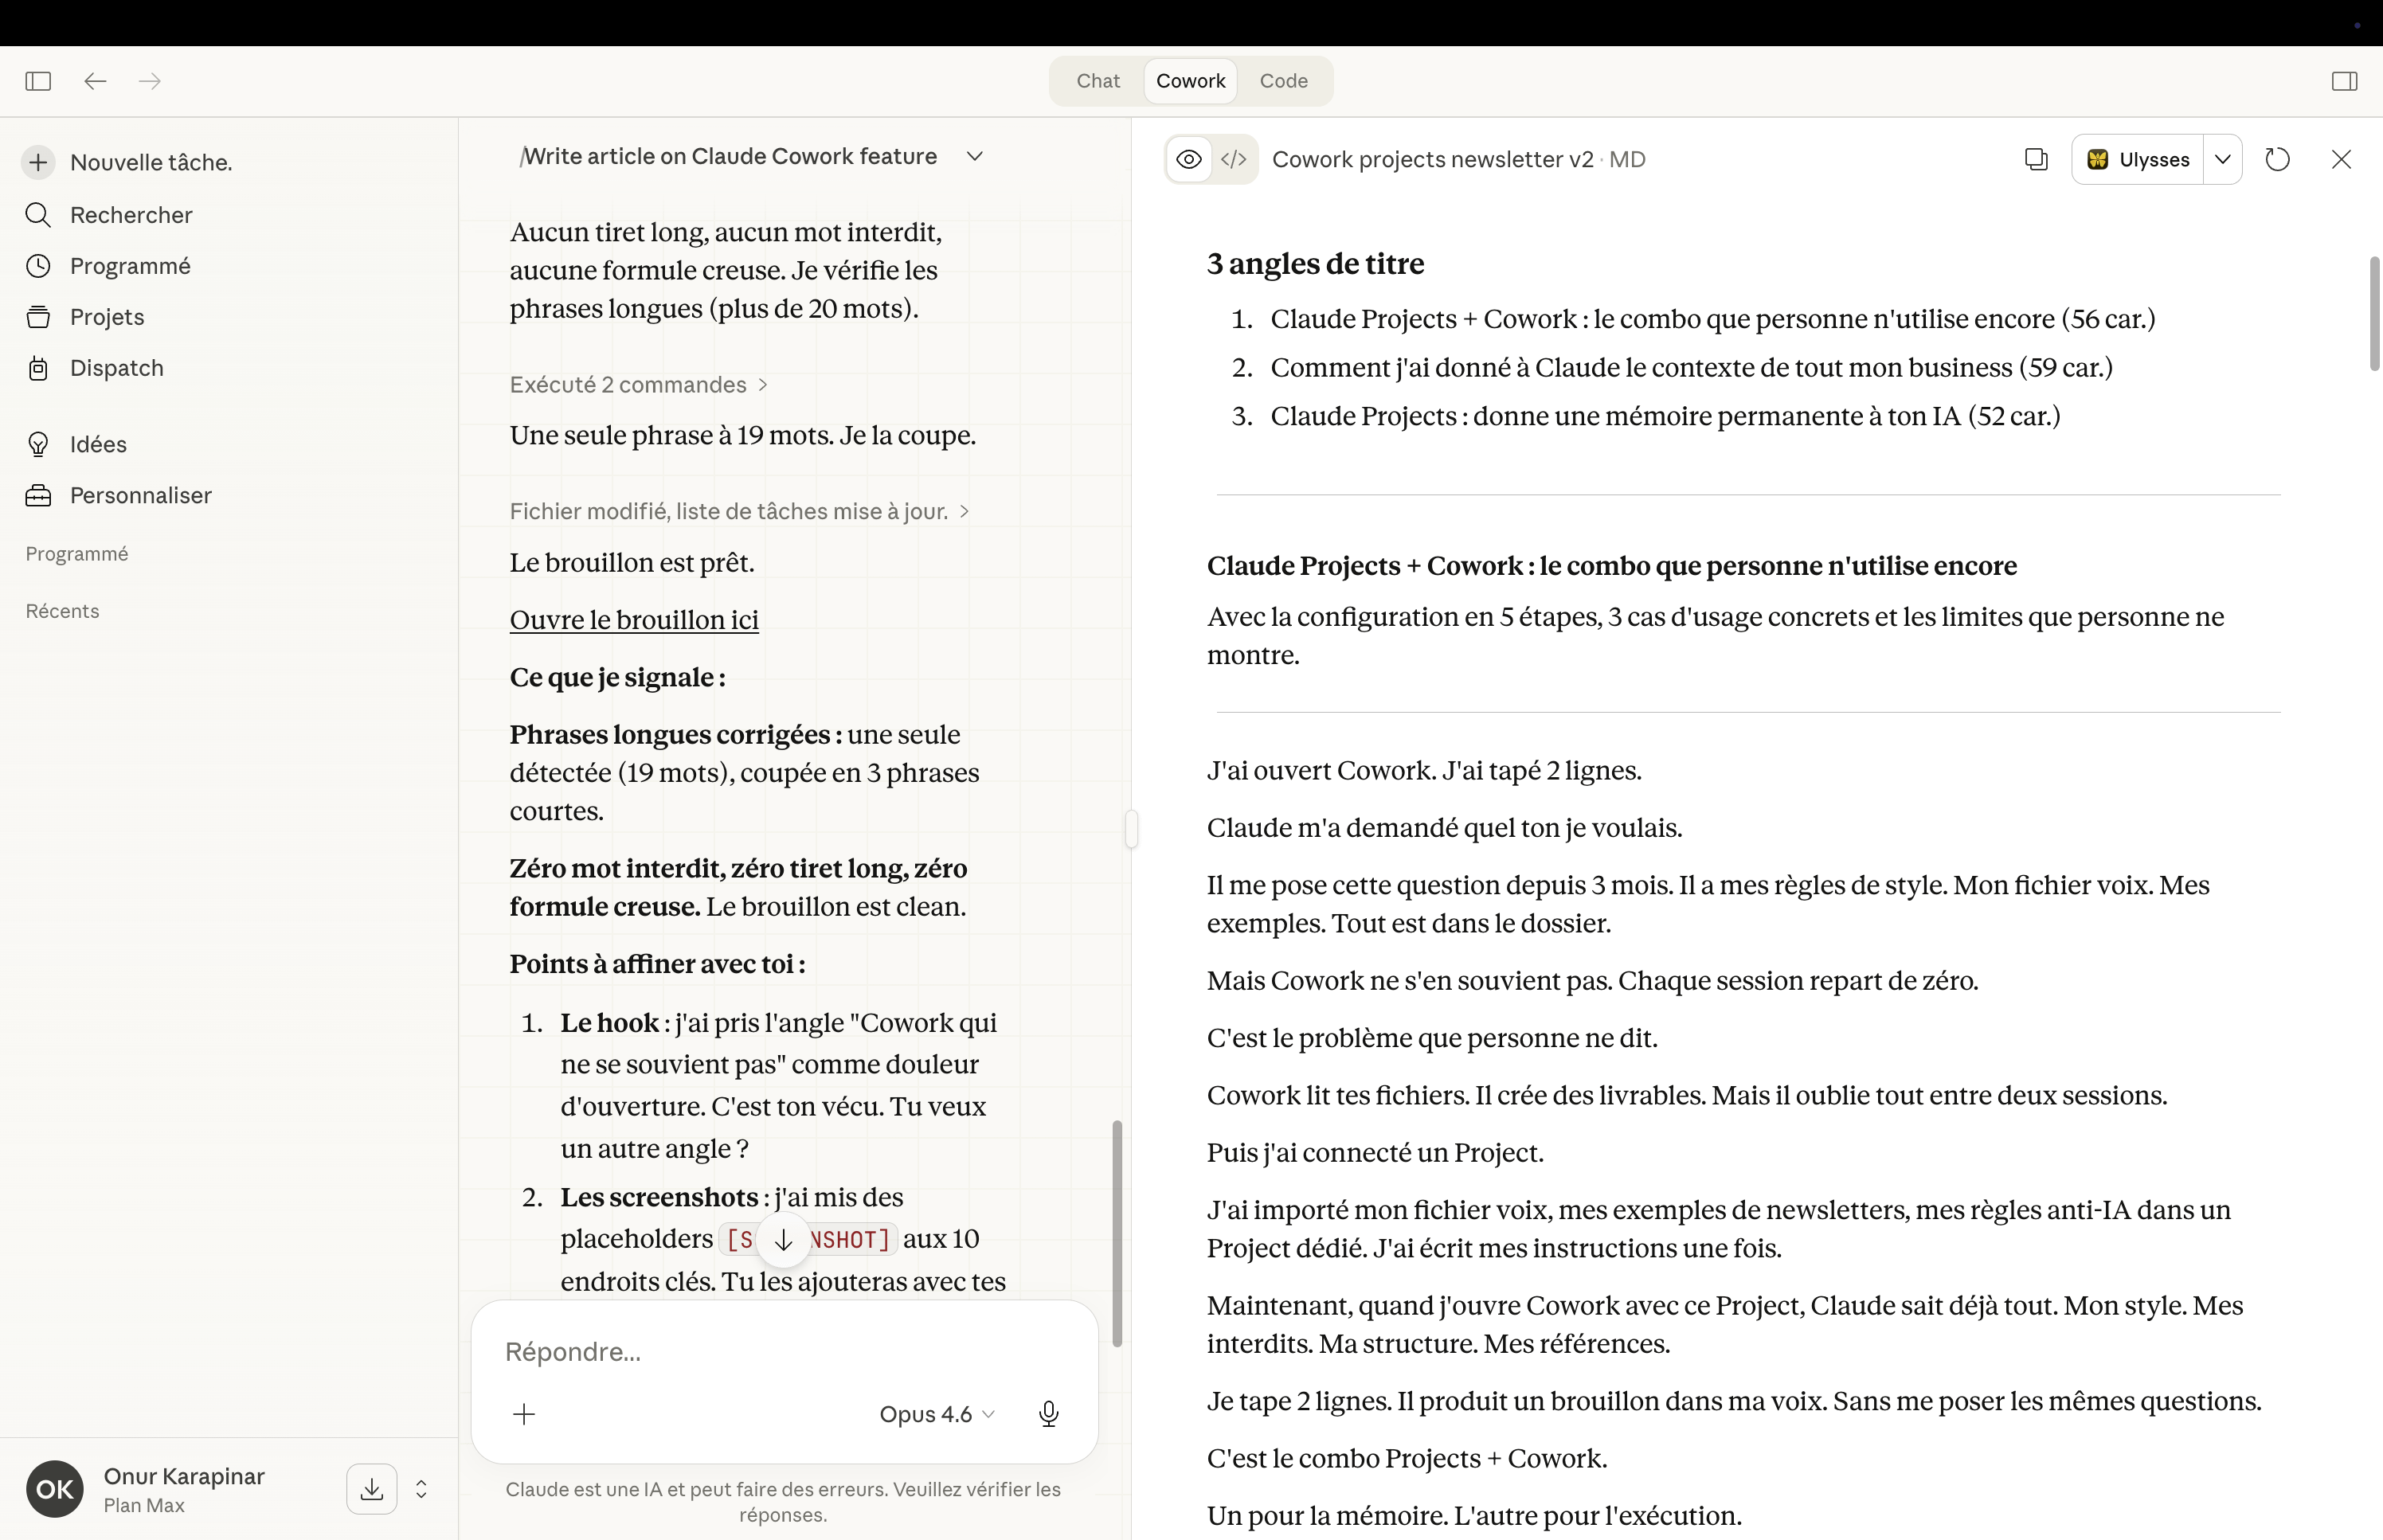Close the Cowork projects newsletter preview
Viewport: 2383px width, 1540px height.
[x=2341, y=159]
